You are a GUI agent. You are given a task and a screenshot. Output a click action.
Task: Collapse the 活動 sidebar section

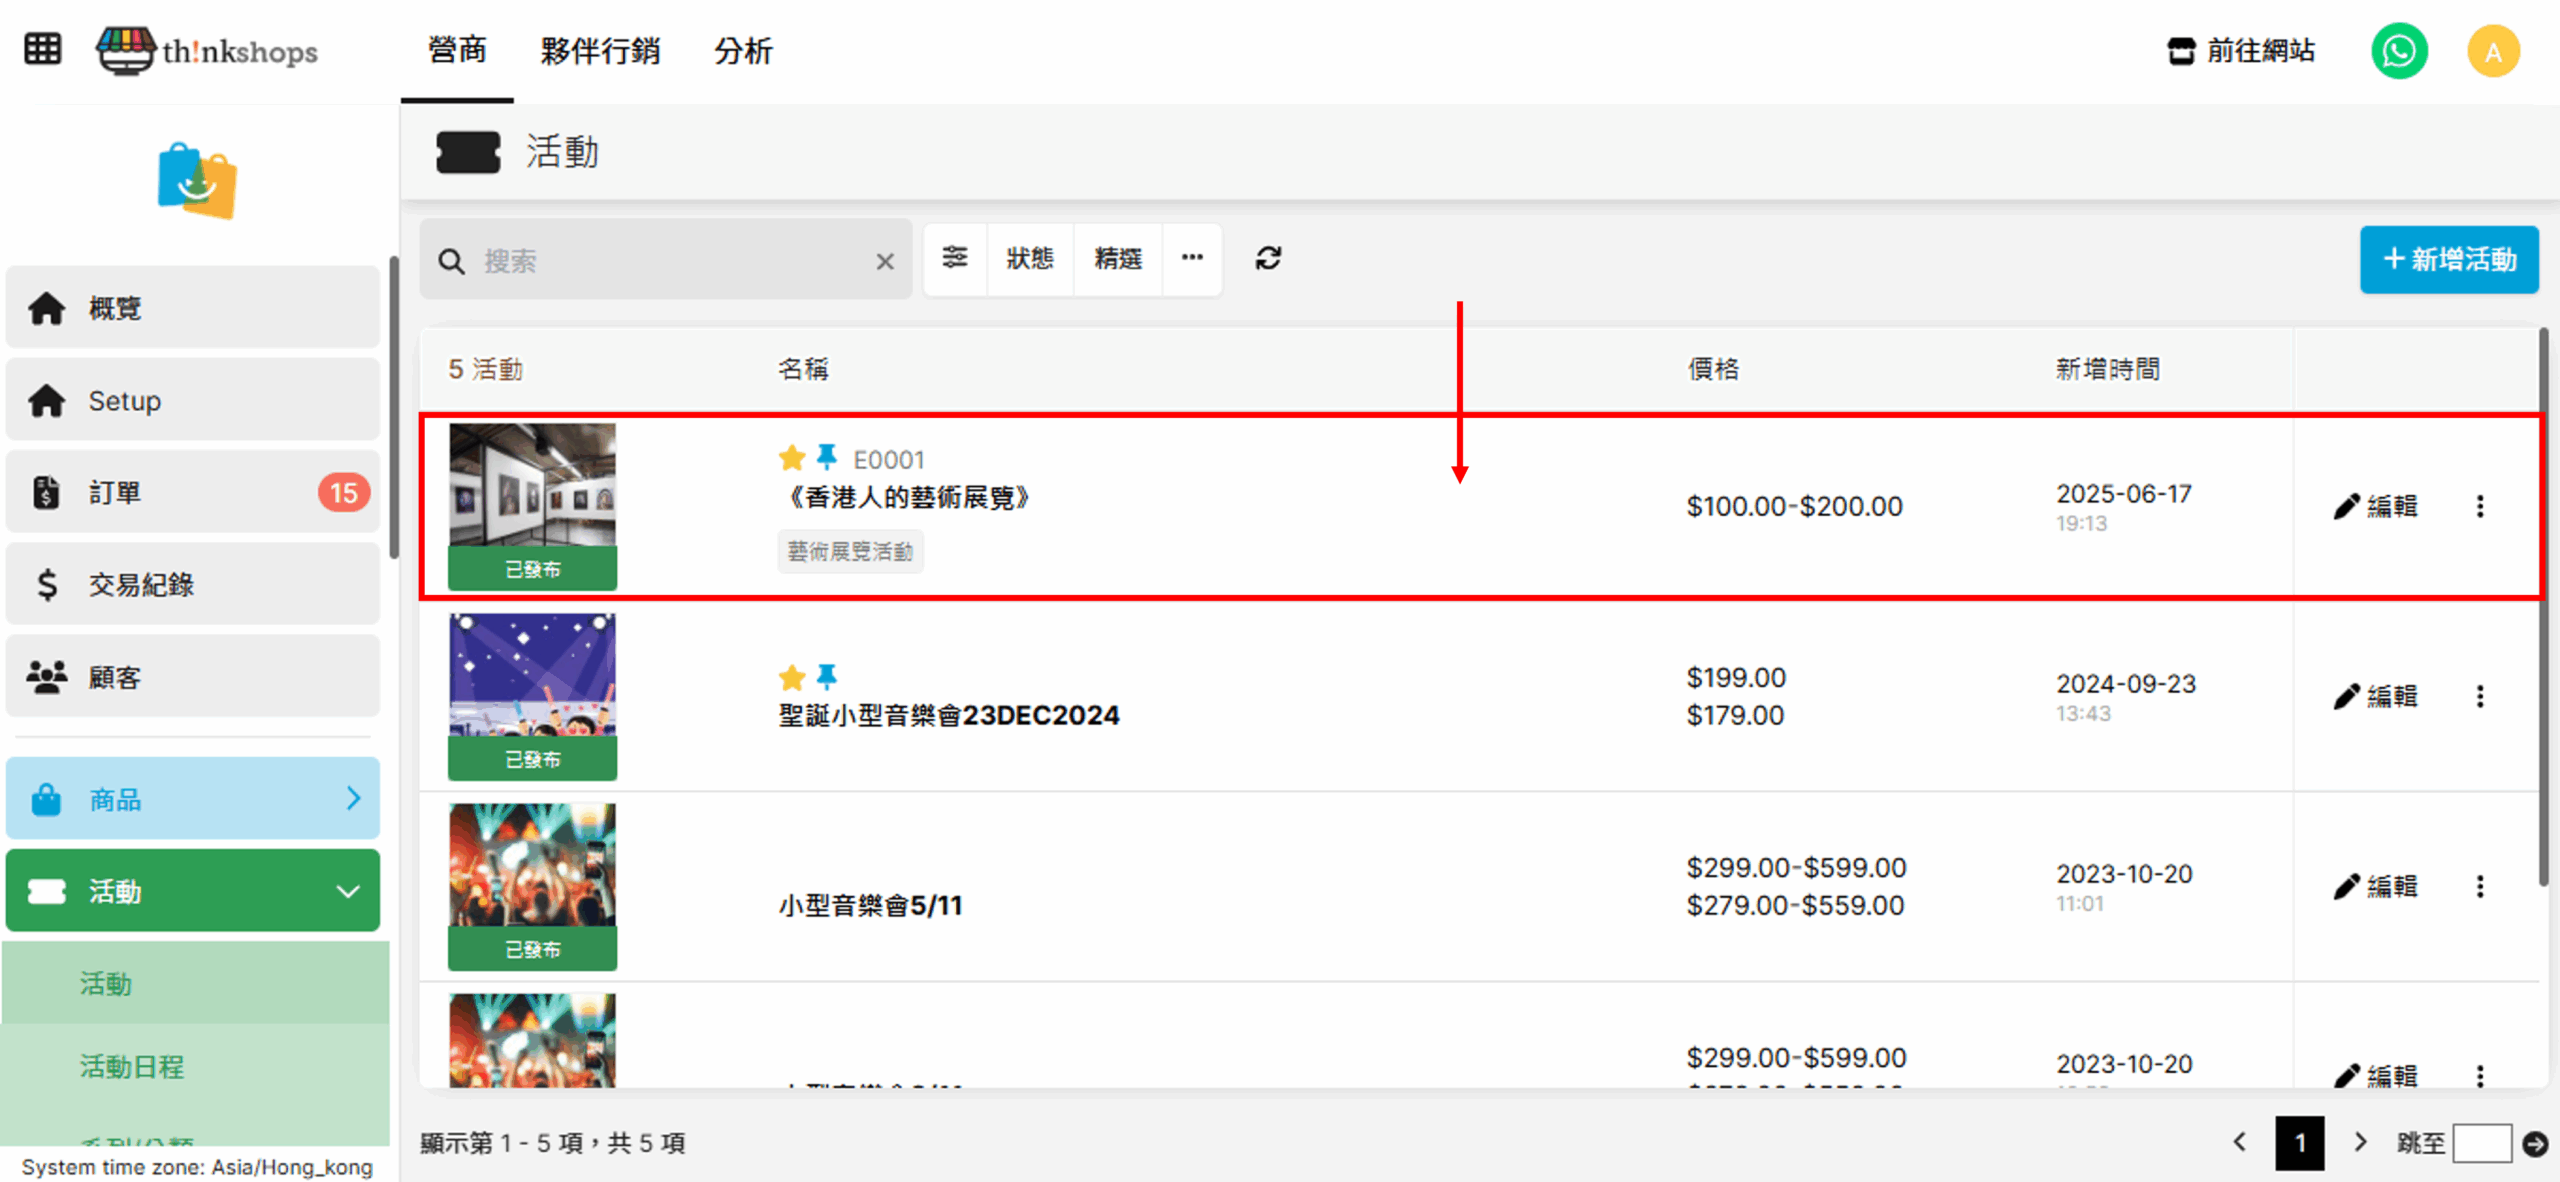click(193, 890)
